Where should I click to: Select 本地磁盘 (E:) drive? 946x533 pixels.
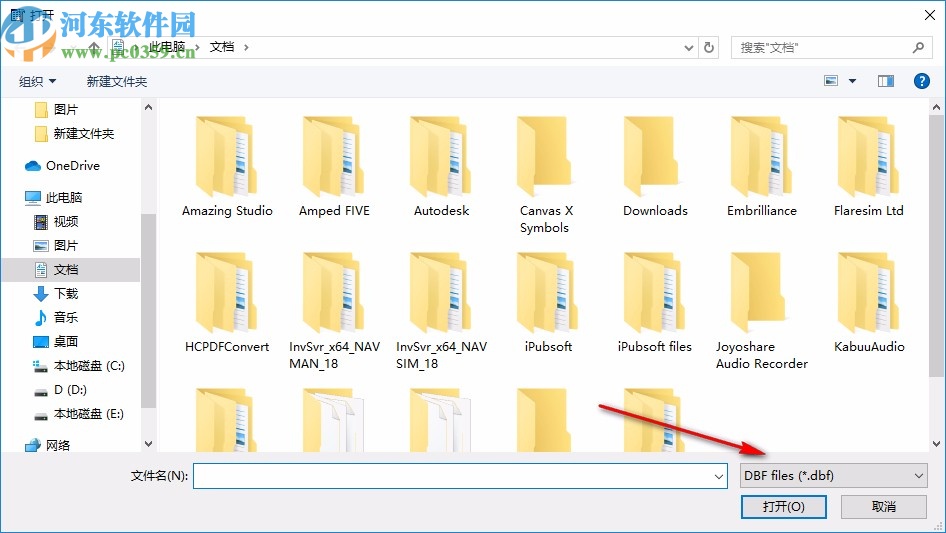click(78, 414)
